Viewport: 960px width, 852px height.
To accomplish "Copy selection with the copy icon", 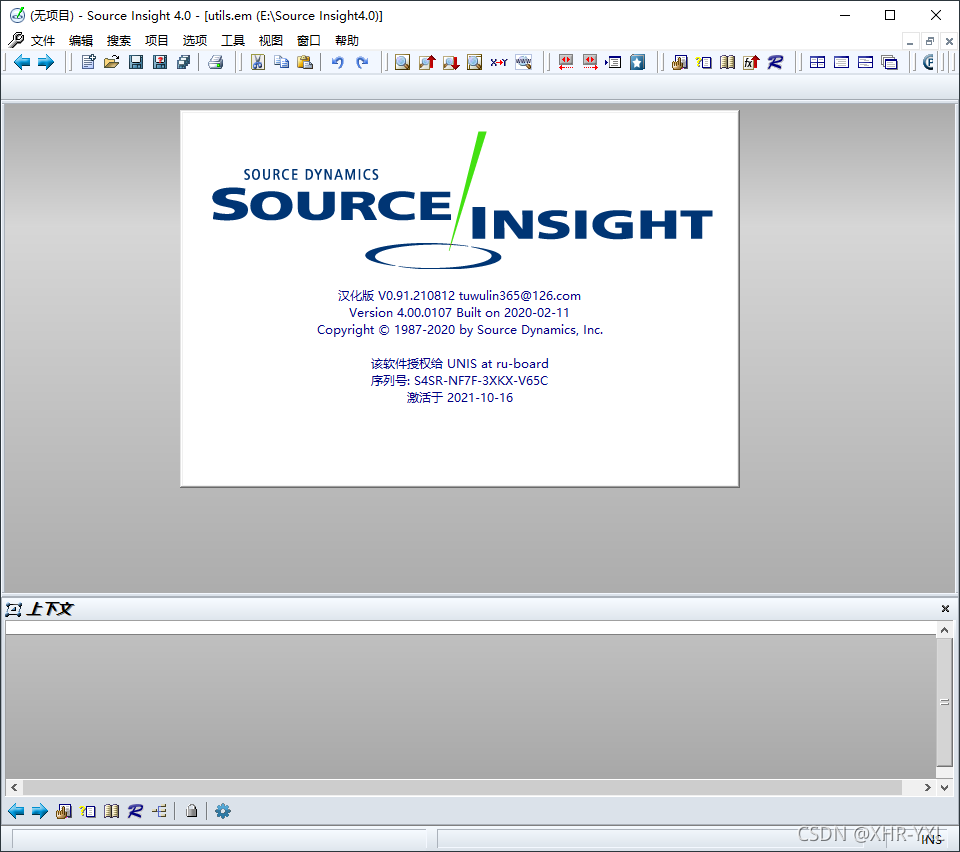I will coord(282,62).
